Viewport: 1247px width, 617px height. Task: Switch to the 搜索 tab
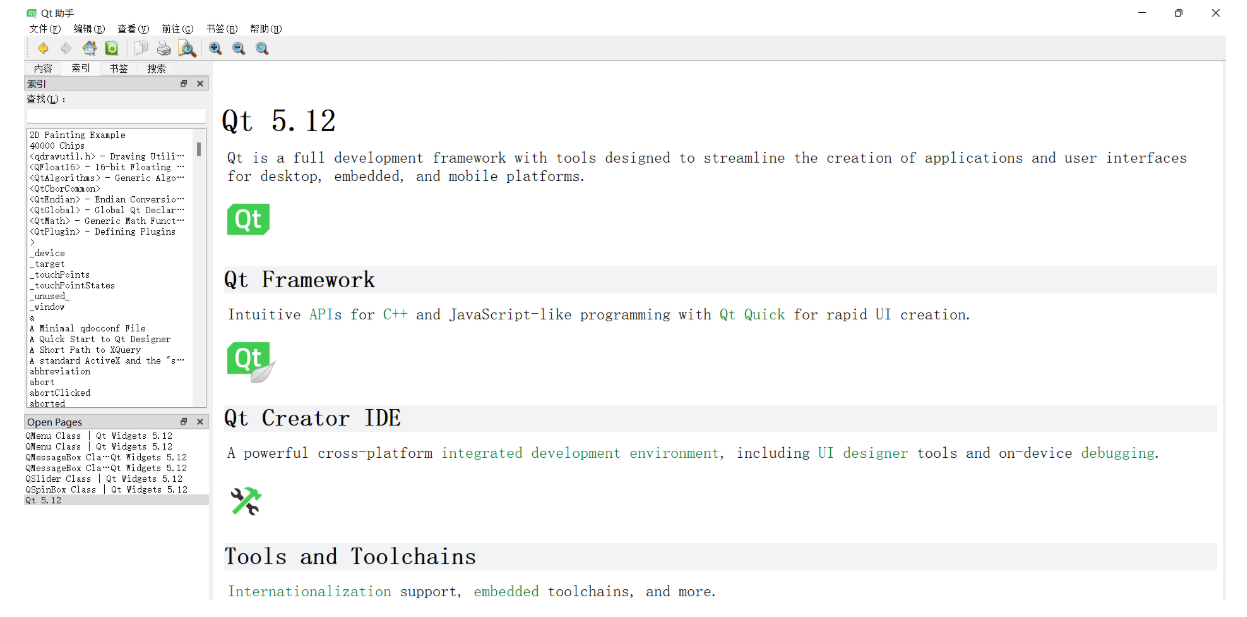156,69
